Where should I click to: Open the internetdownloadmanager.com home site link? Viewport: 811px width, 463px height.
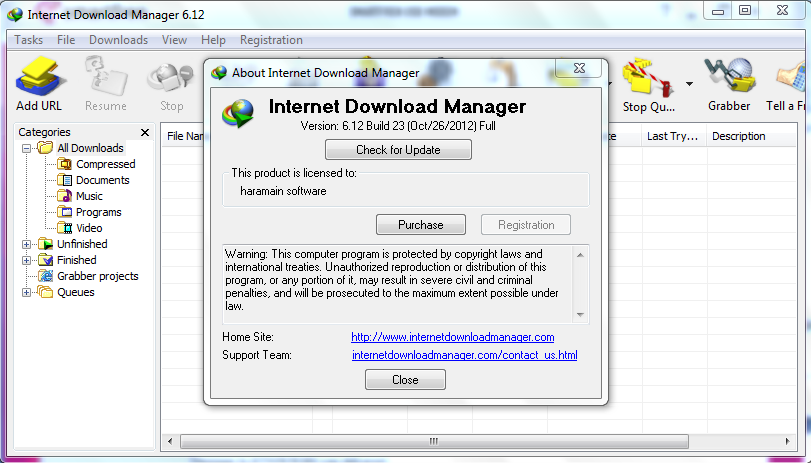click(x=453, y=337)
